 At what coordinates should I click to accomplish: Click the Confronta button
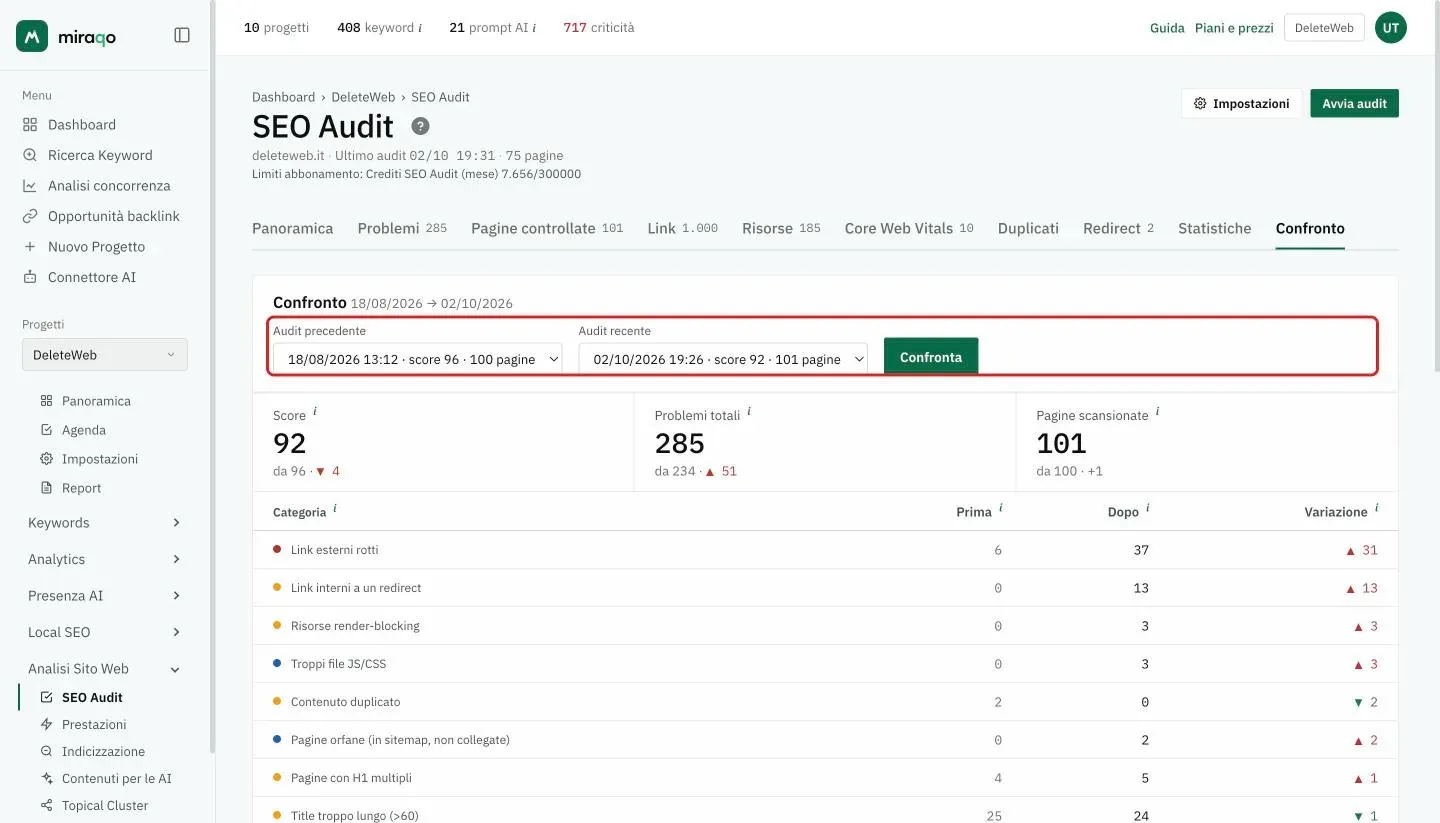coord(931,357)
